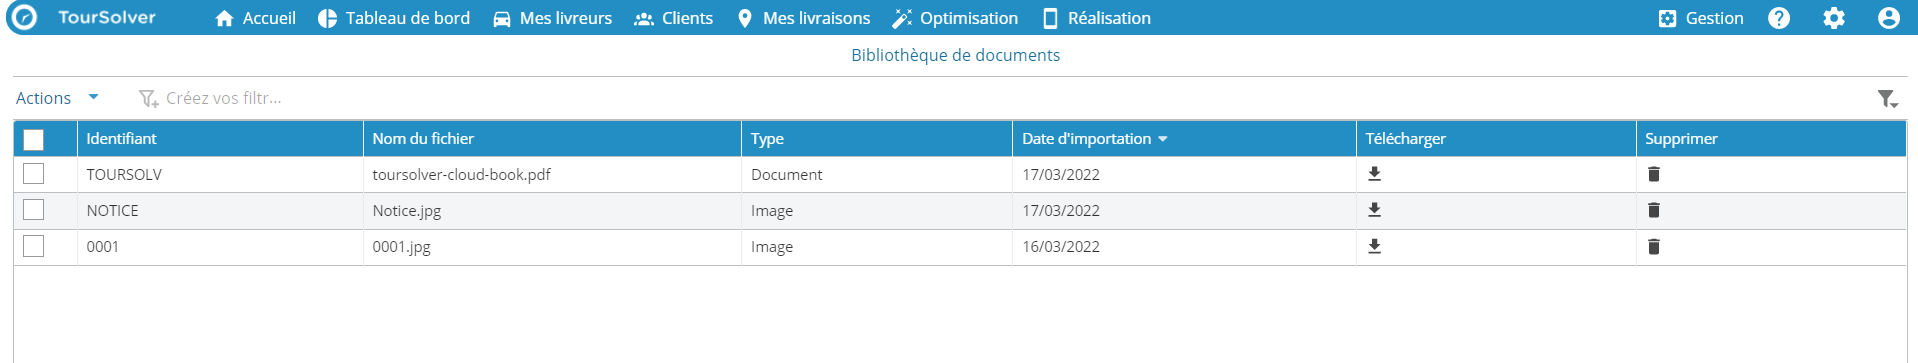Screen dimensions: 1918x363
Task: Open the help question mark icon
Action: click(x=1778, y=18)
